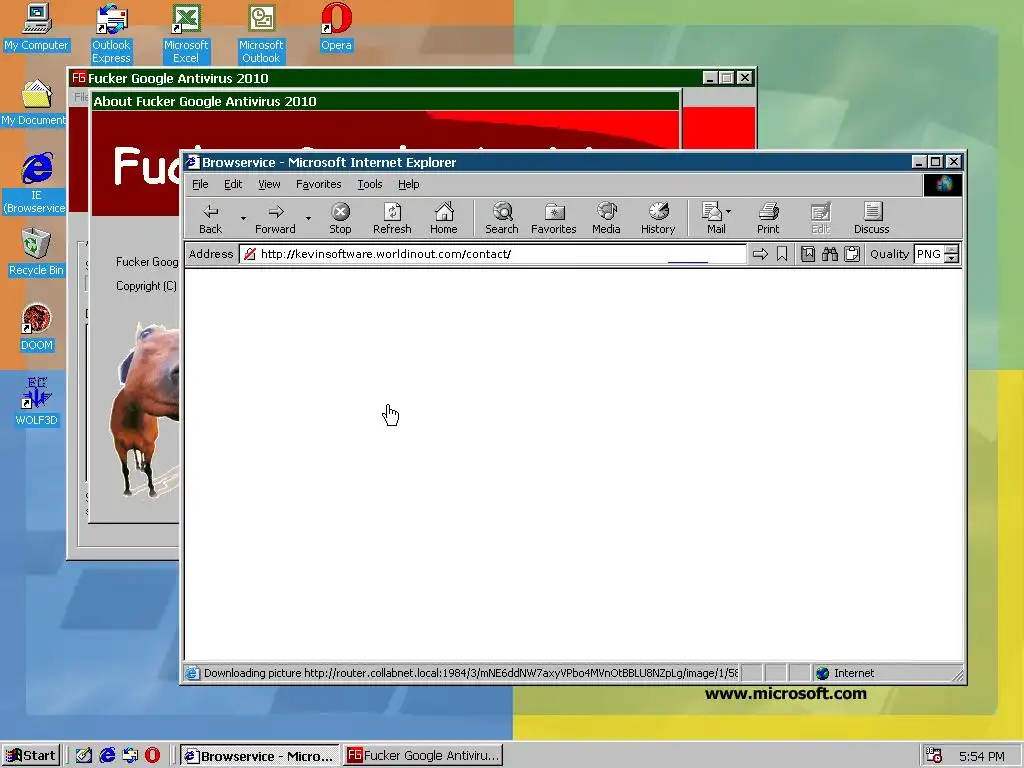
Task: Click the horse image in the About dialog
Action: point(146,409)
